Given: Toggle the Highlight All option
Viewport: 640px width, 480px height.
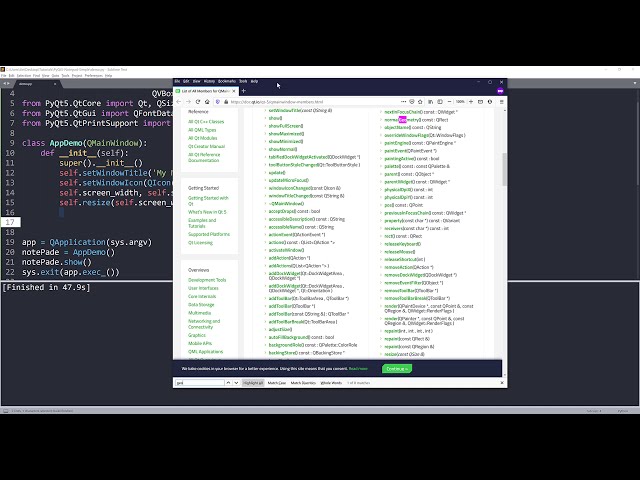Looking at the screenshot, I should pyautogui.click(x=253, y=383).
